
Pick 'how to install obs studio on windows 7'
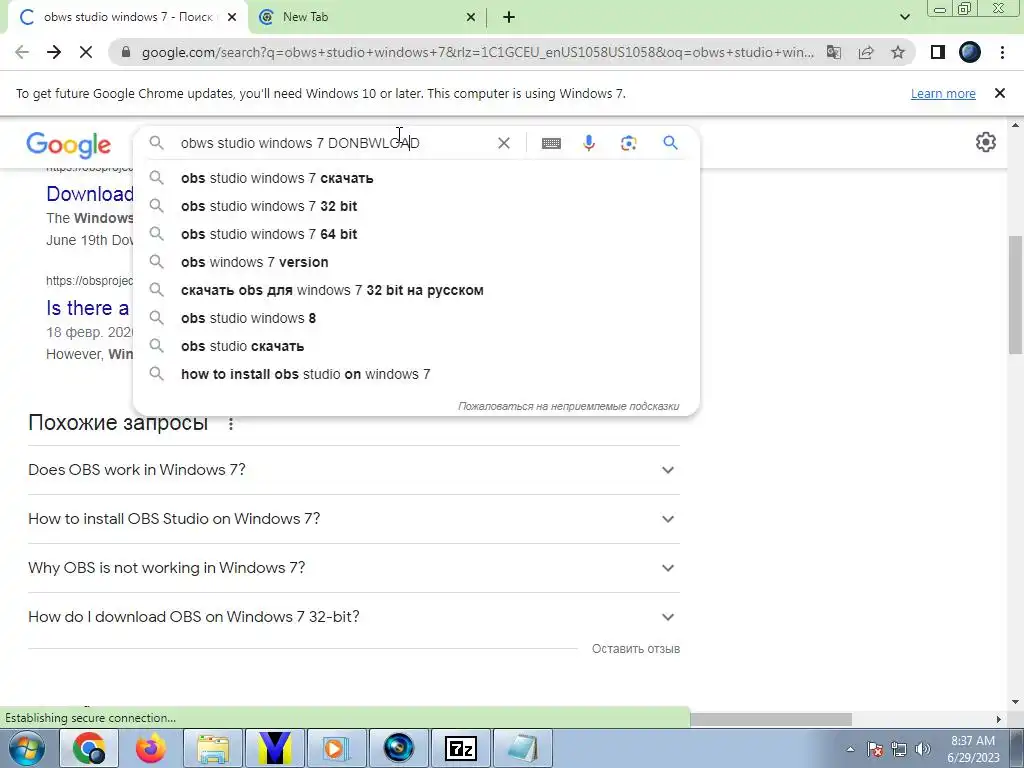click(x=416, y=375)
